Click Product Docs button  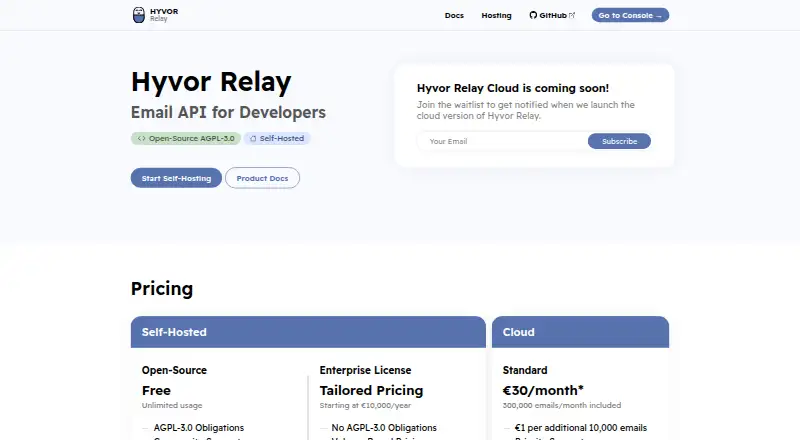262,178
